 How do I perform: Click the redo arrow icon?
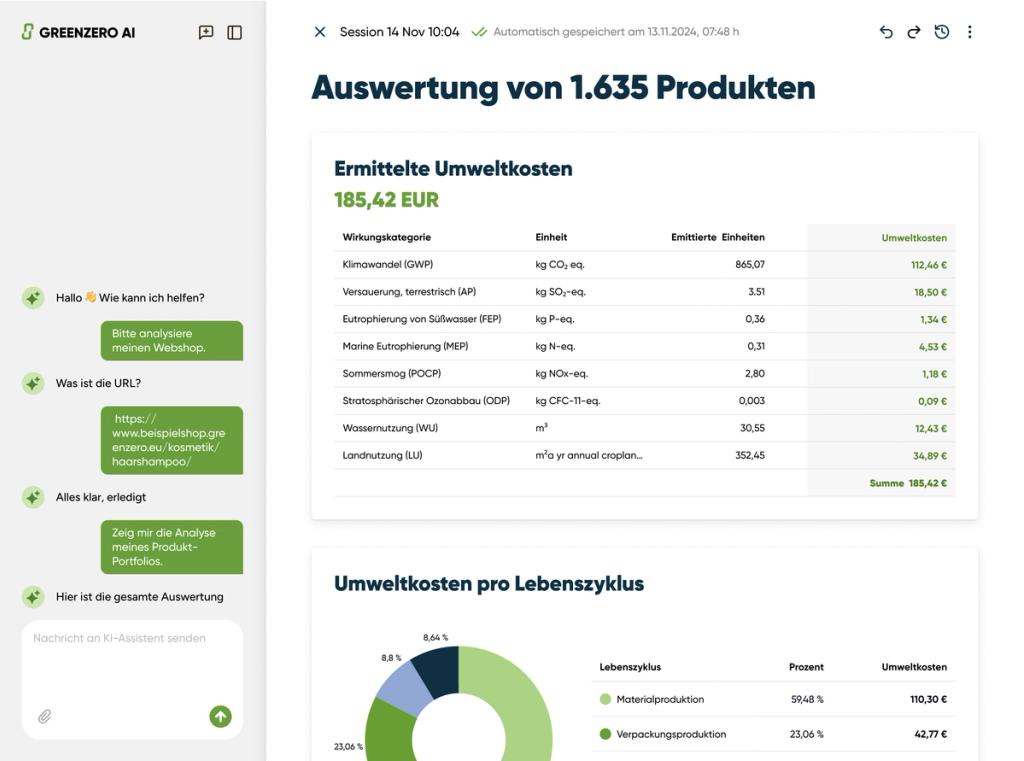pos(914,32)
